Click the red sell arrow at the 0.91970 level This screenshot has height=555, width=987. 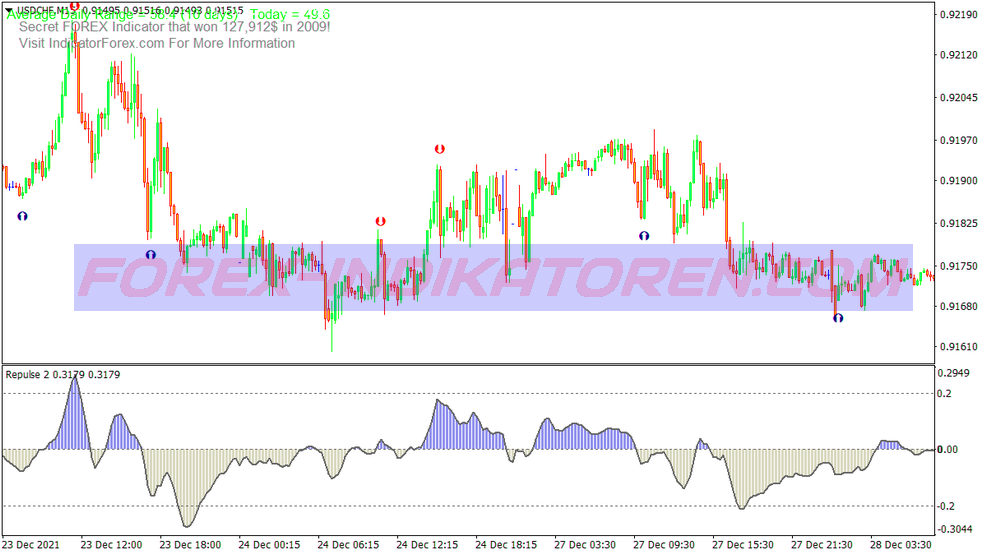coord(439,149)
